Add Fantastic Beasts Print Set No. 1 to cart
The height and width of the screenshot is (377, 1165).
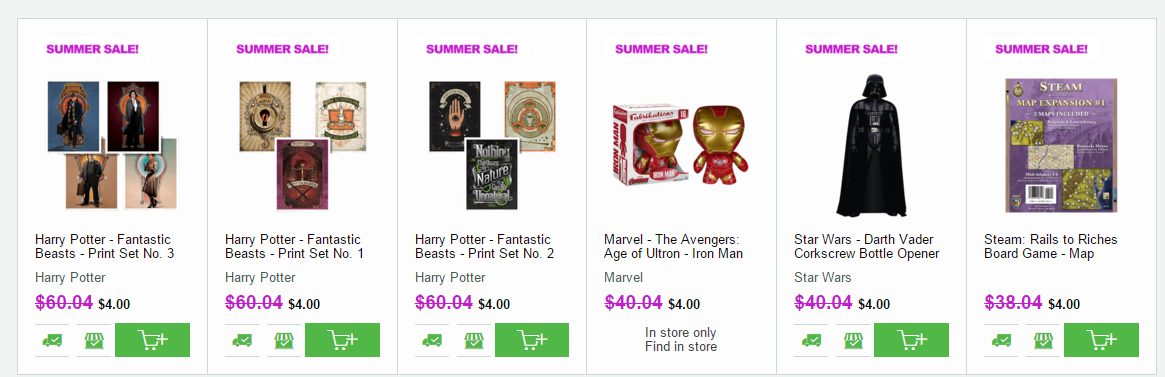pyautogui.click(x=343, y=340)
